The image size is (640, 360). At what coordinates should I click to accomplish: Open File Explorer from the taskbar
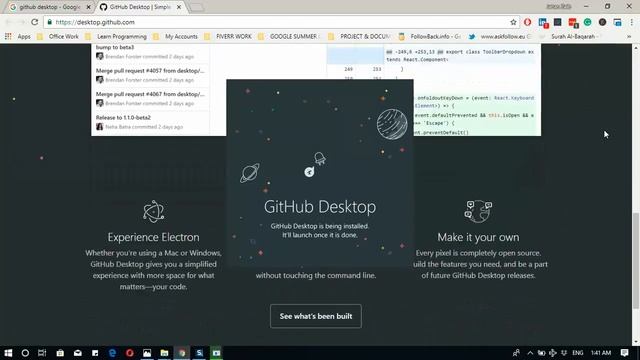click(x=164, y=353)
